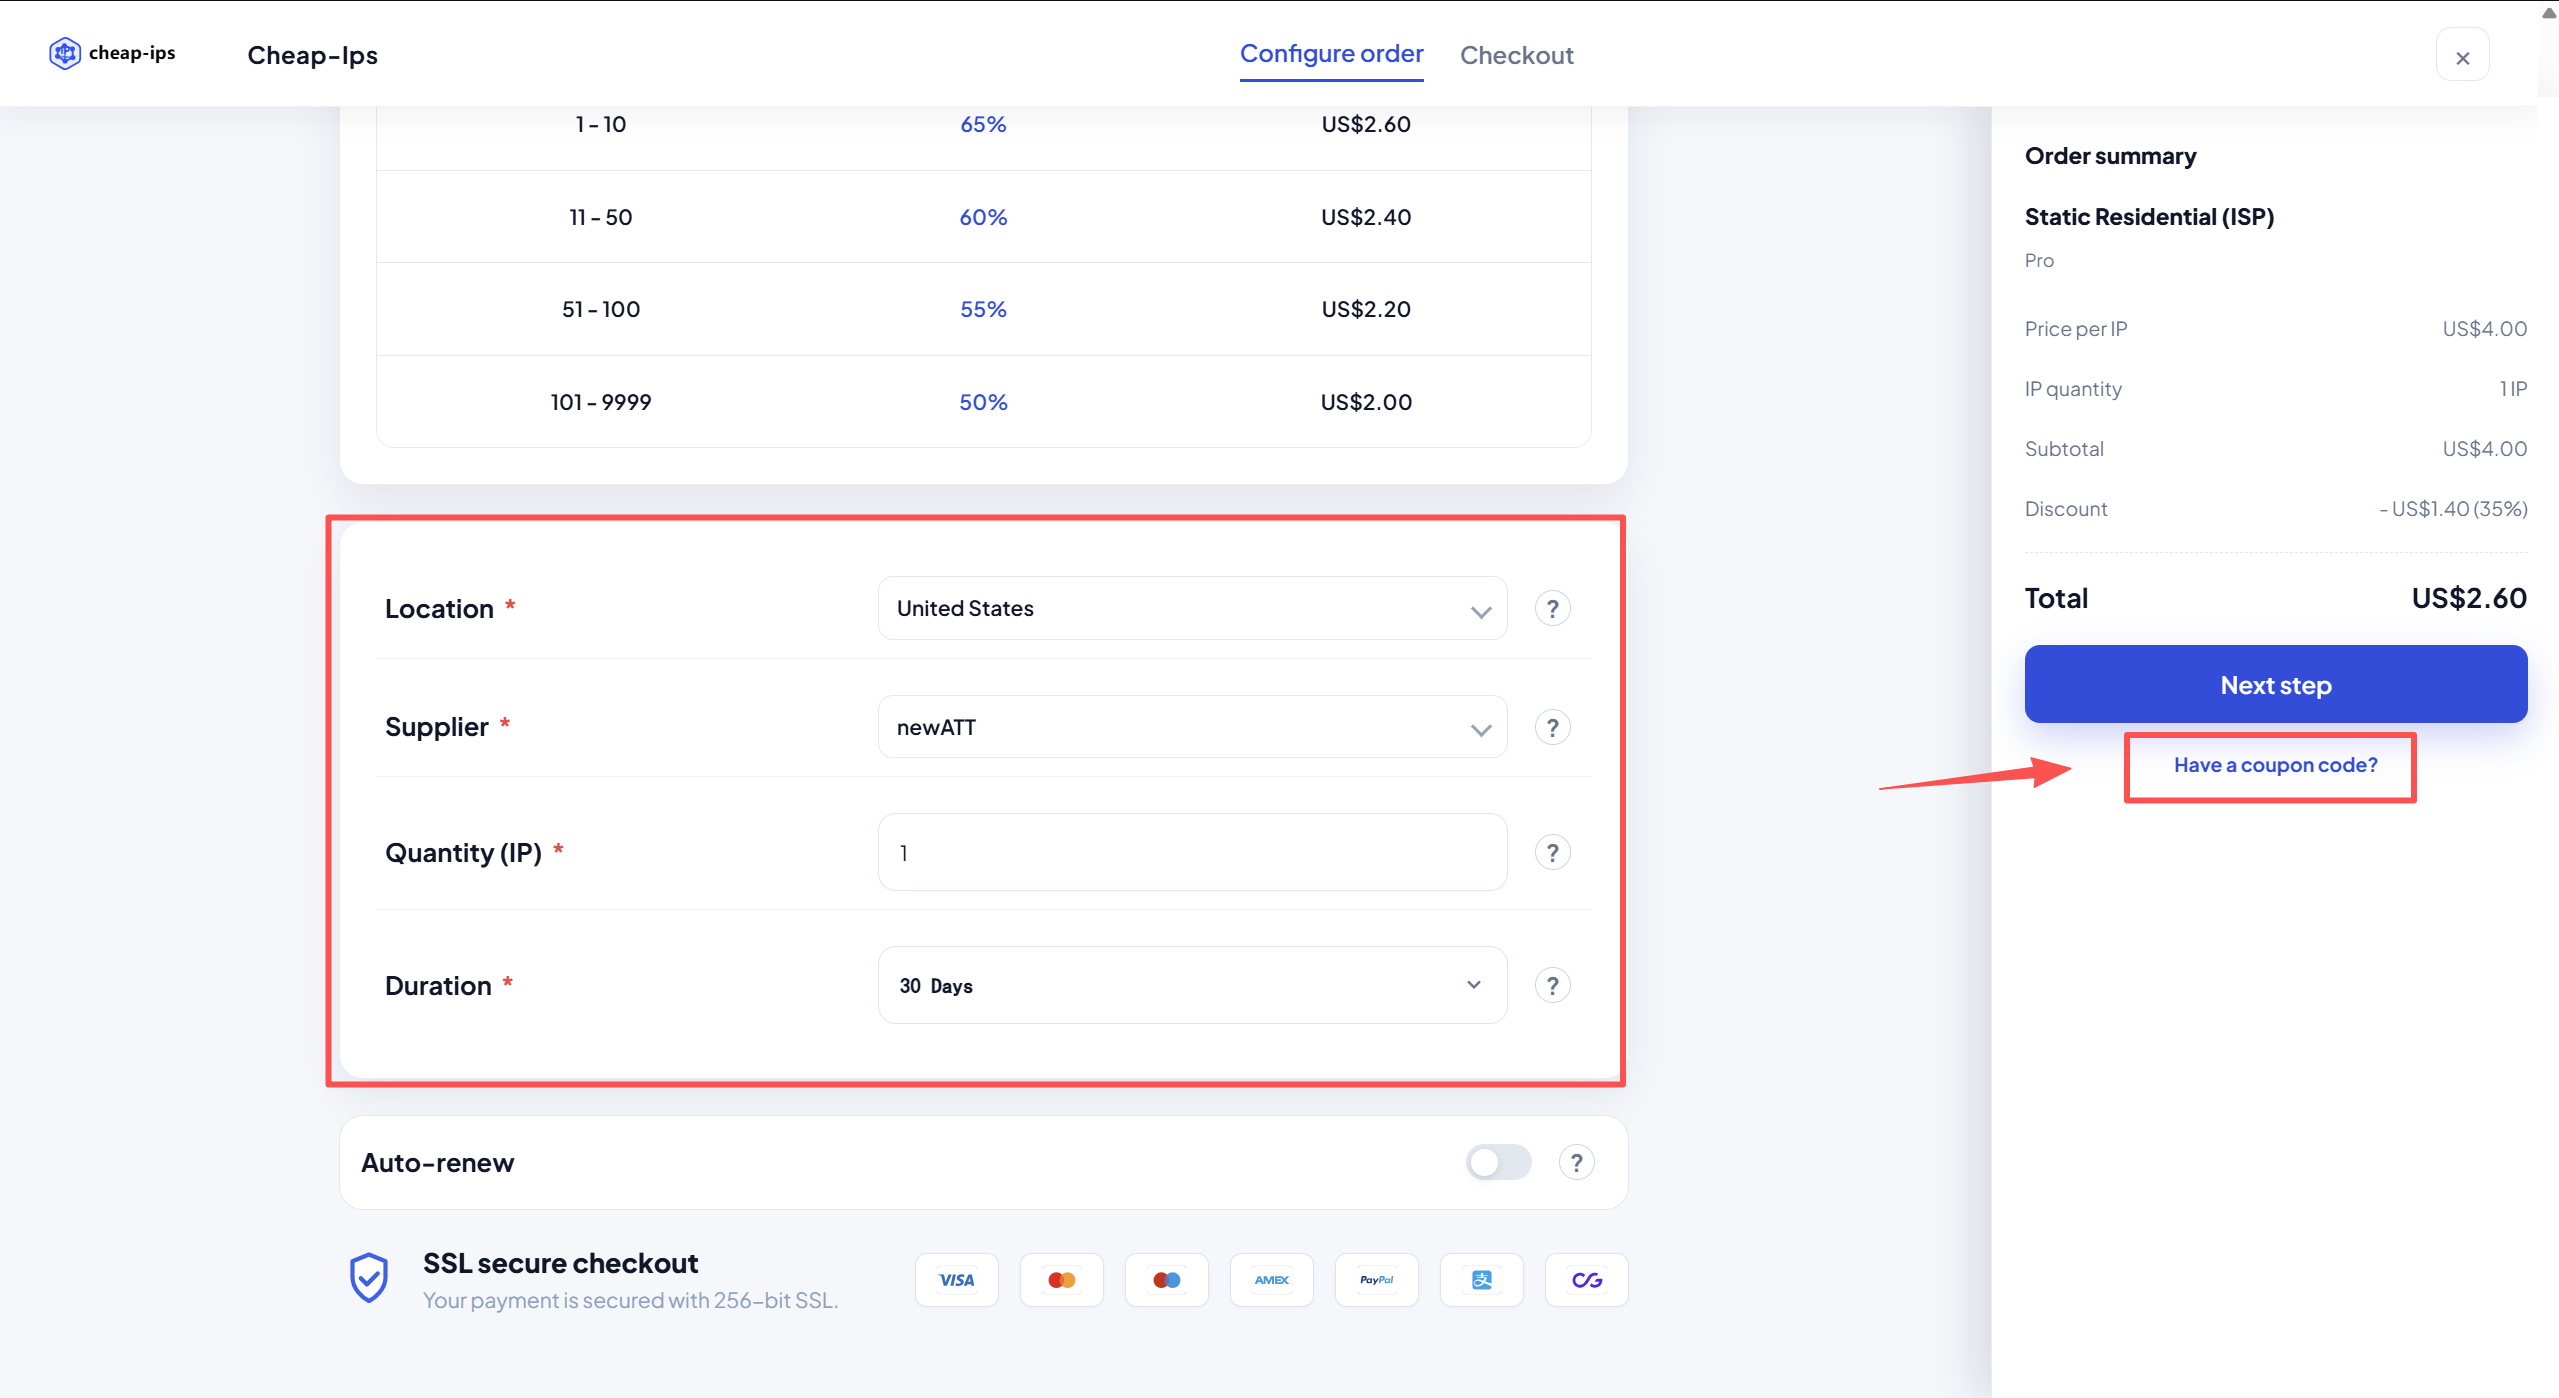Click the Have a coupon code link
The image size is (2559, 1398).
click(2275, 765)
